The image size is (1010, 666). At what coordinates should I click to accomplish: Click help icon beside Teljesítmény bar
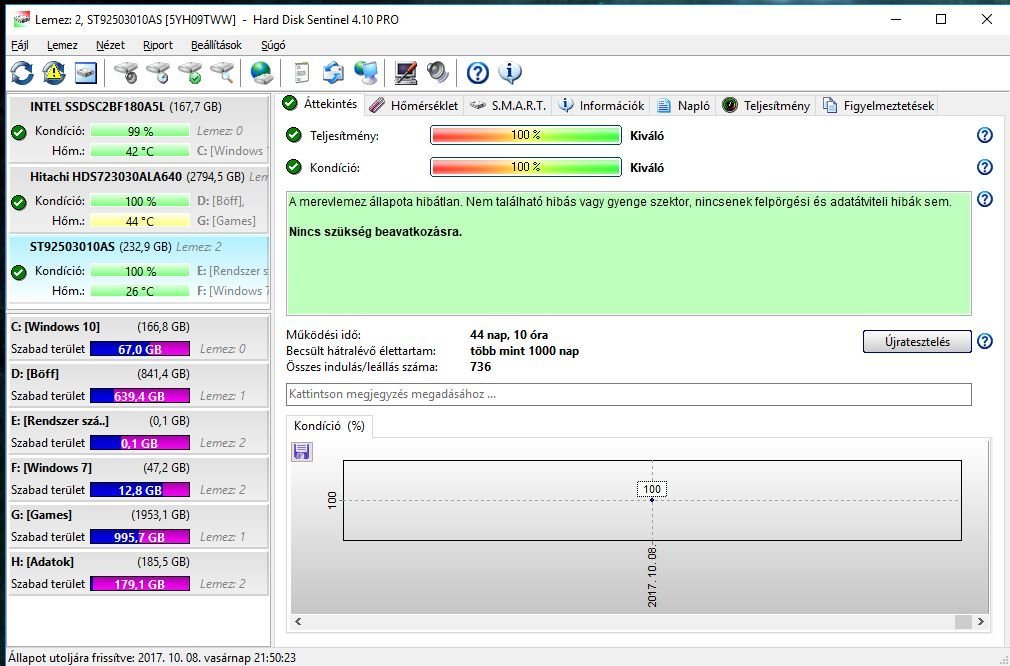pyautogui.click(x=984, y=135)
